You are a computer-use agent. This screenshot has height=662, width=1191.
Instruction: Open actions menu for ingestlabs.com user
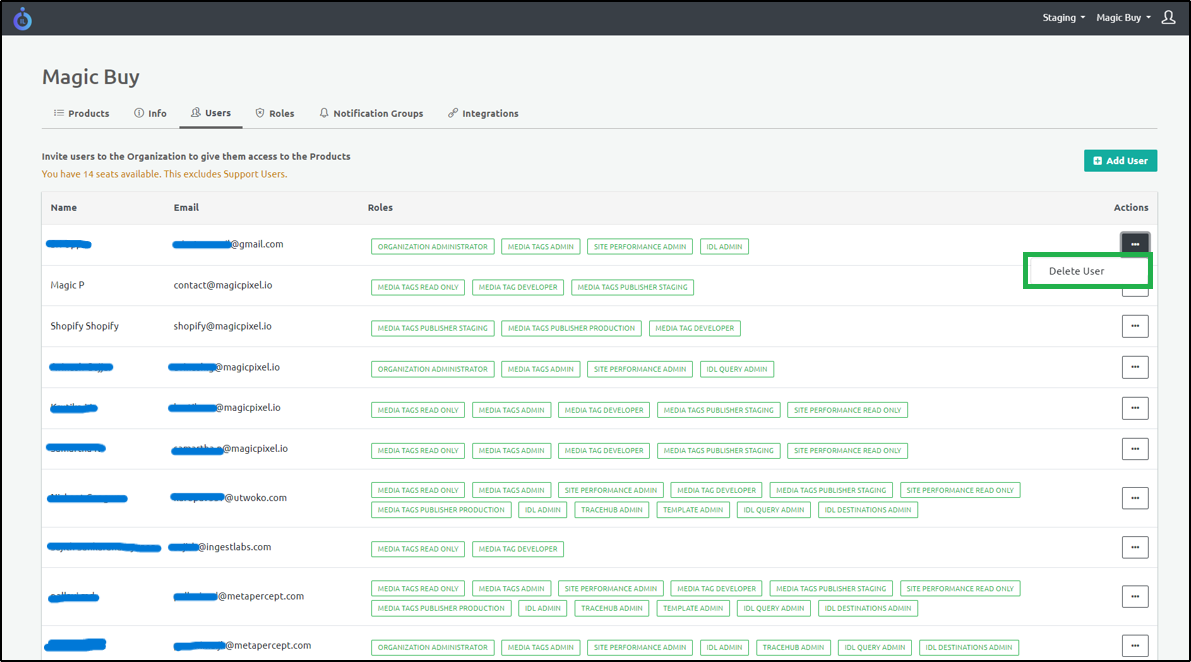[x=1135, y=547]
